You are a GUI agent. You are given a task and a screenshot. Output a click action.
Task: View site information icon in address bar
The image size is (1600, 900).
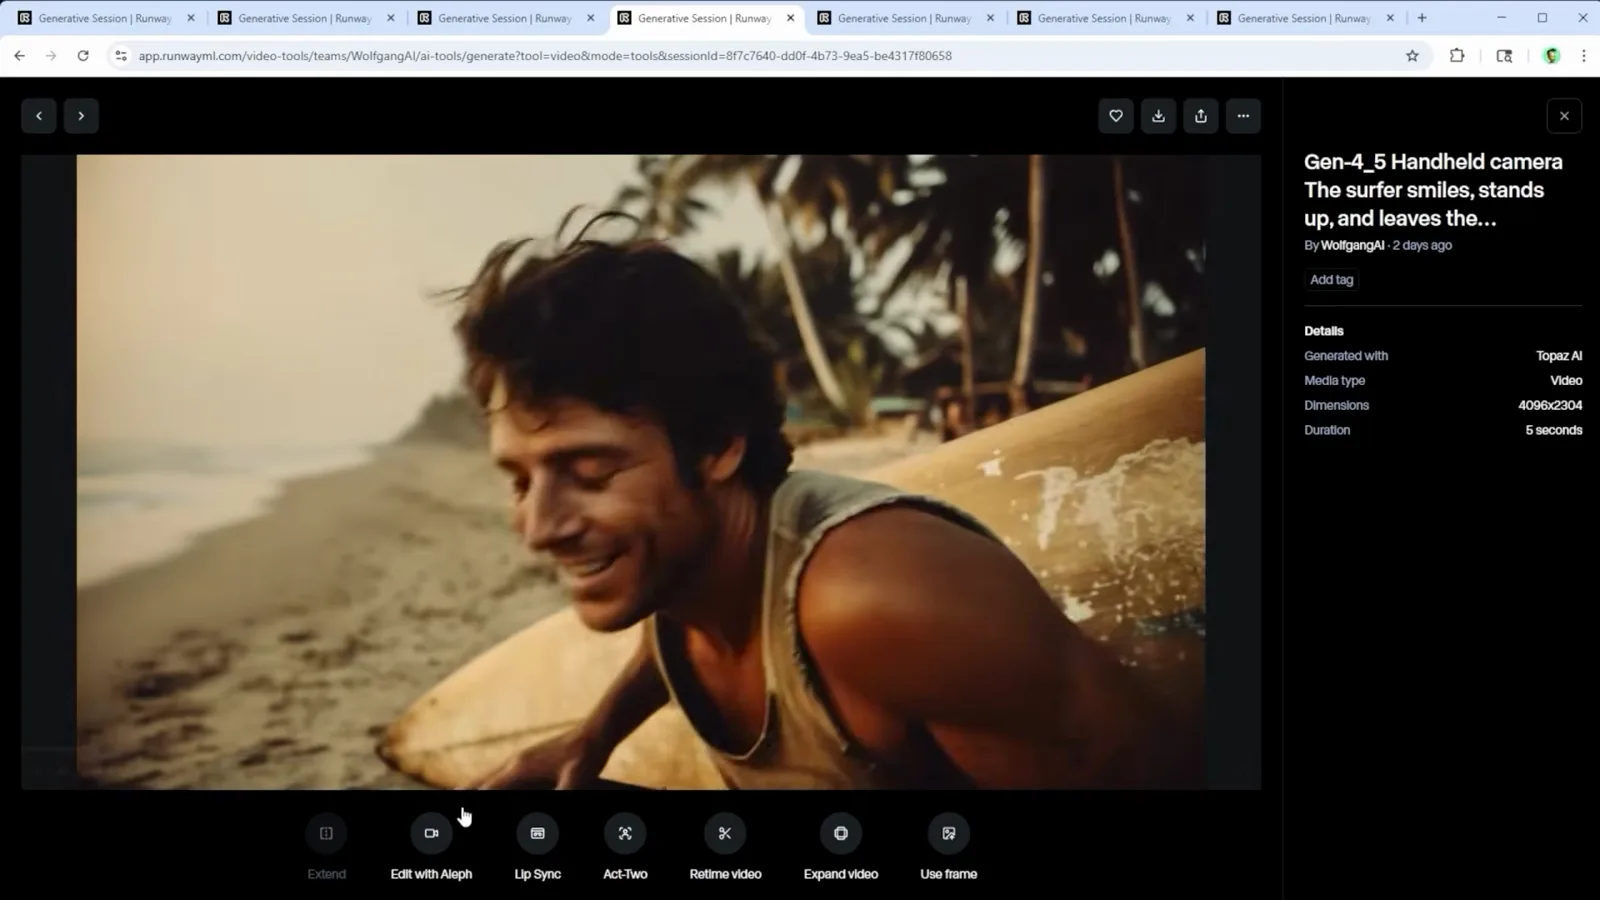121,56
